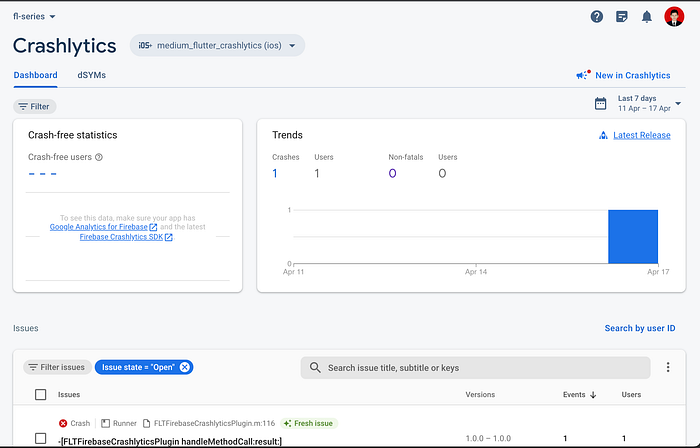Open the medium_flutter_crashlytics (ios) app selector
This screenshot has height=448, width=700.
217,46
